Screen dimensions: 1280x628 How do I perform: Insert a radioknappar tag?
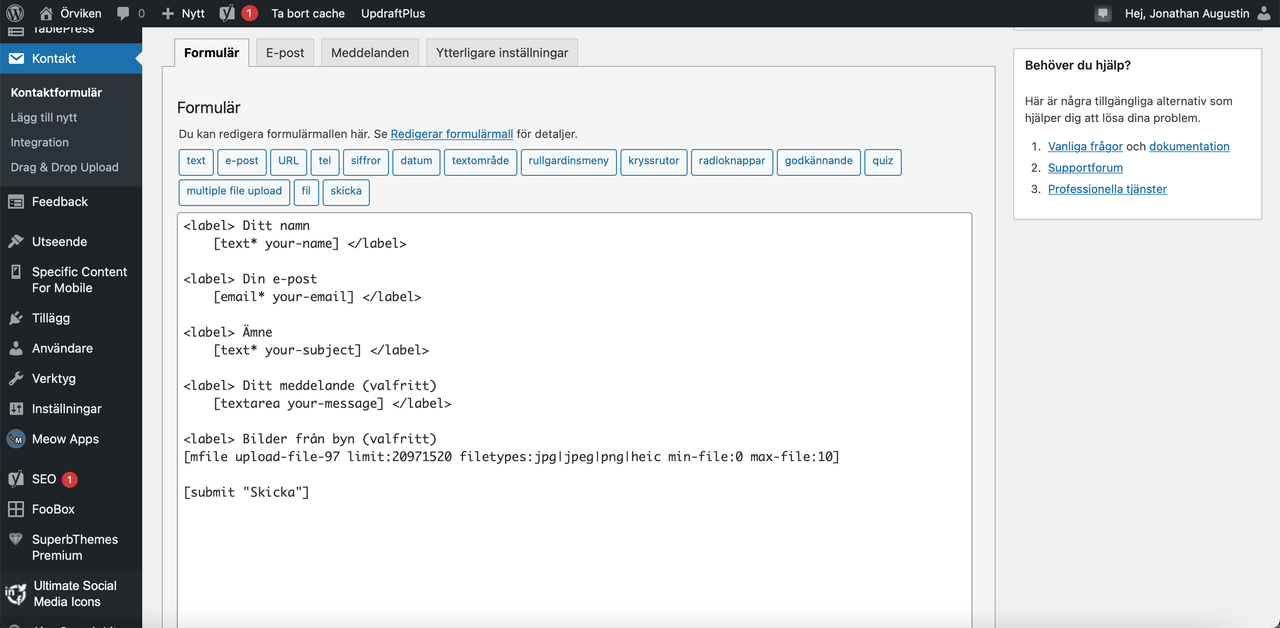pyautogui.click(x=732, y=161)
